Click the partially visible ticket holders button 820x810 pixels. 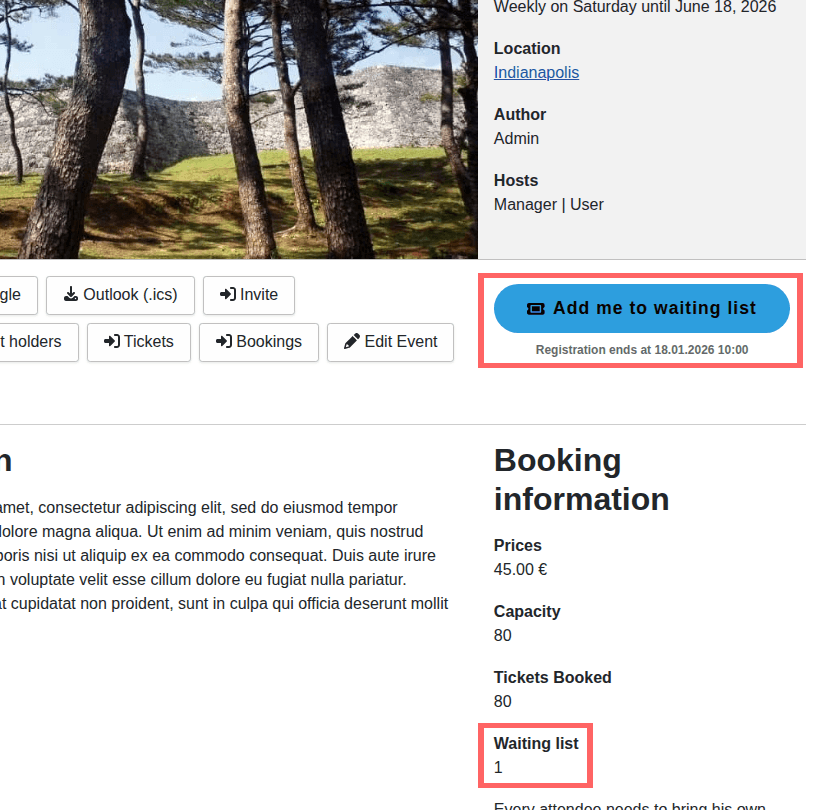(34, 342)
